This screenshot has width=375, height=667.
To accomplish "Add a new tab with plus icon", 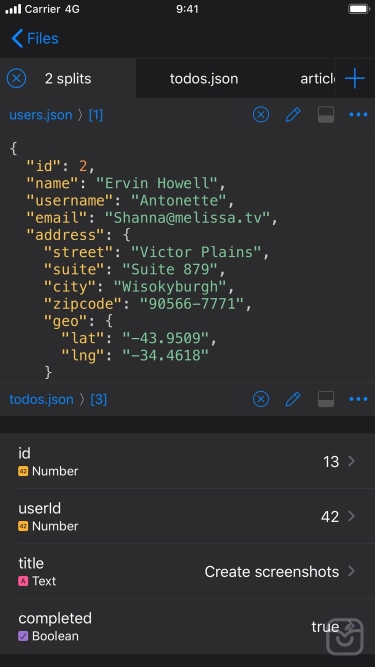I will click(355, 79).
